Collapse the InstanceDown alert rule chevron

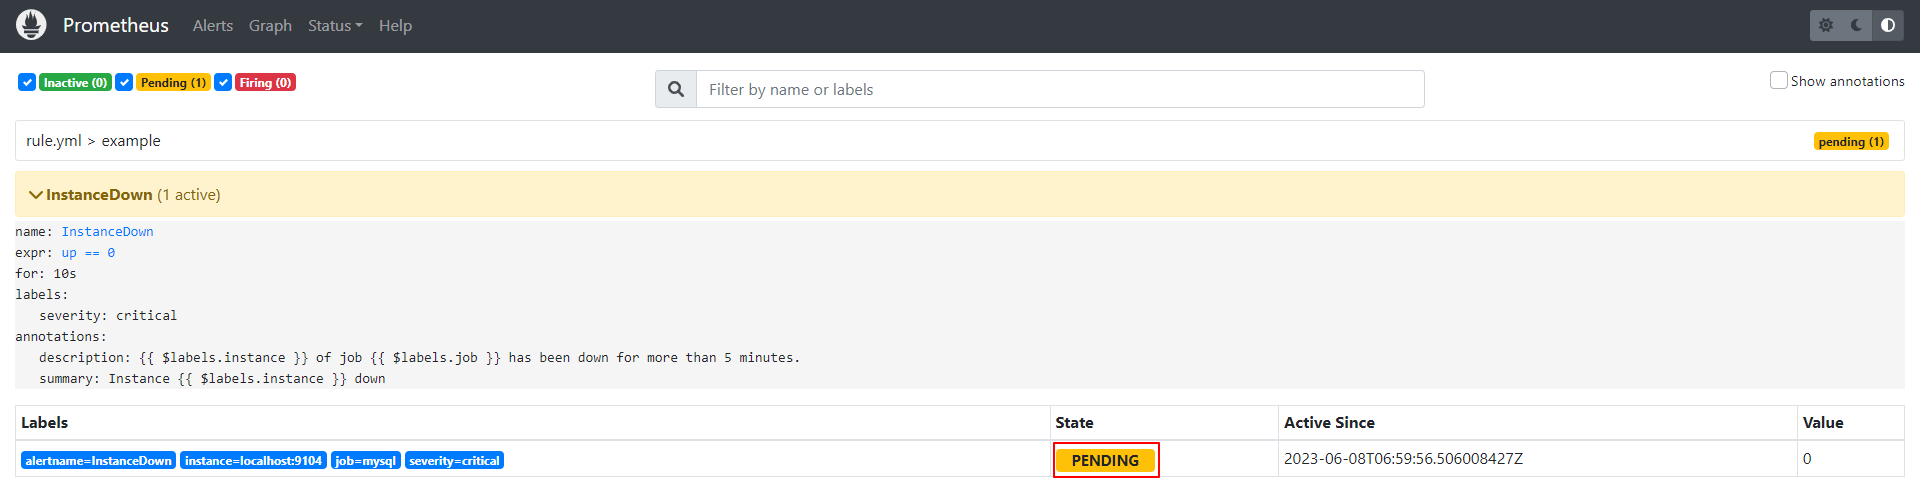(36, 195)
